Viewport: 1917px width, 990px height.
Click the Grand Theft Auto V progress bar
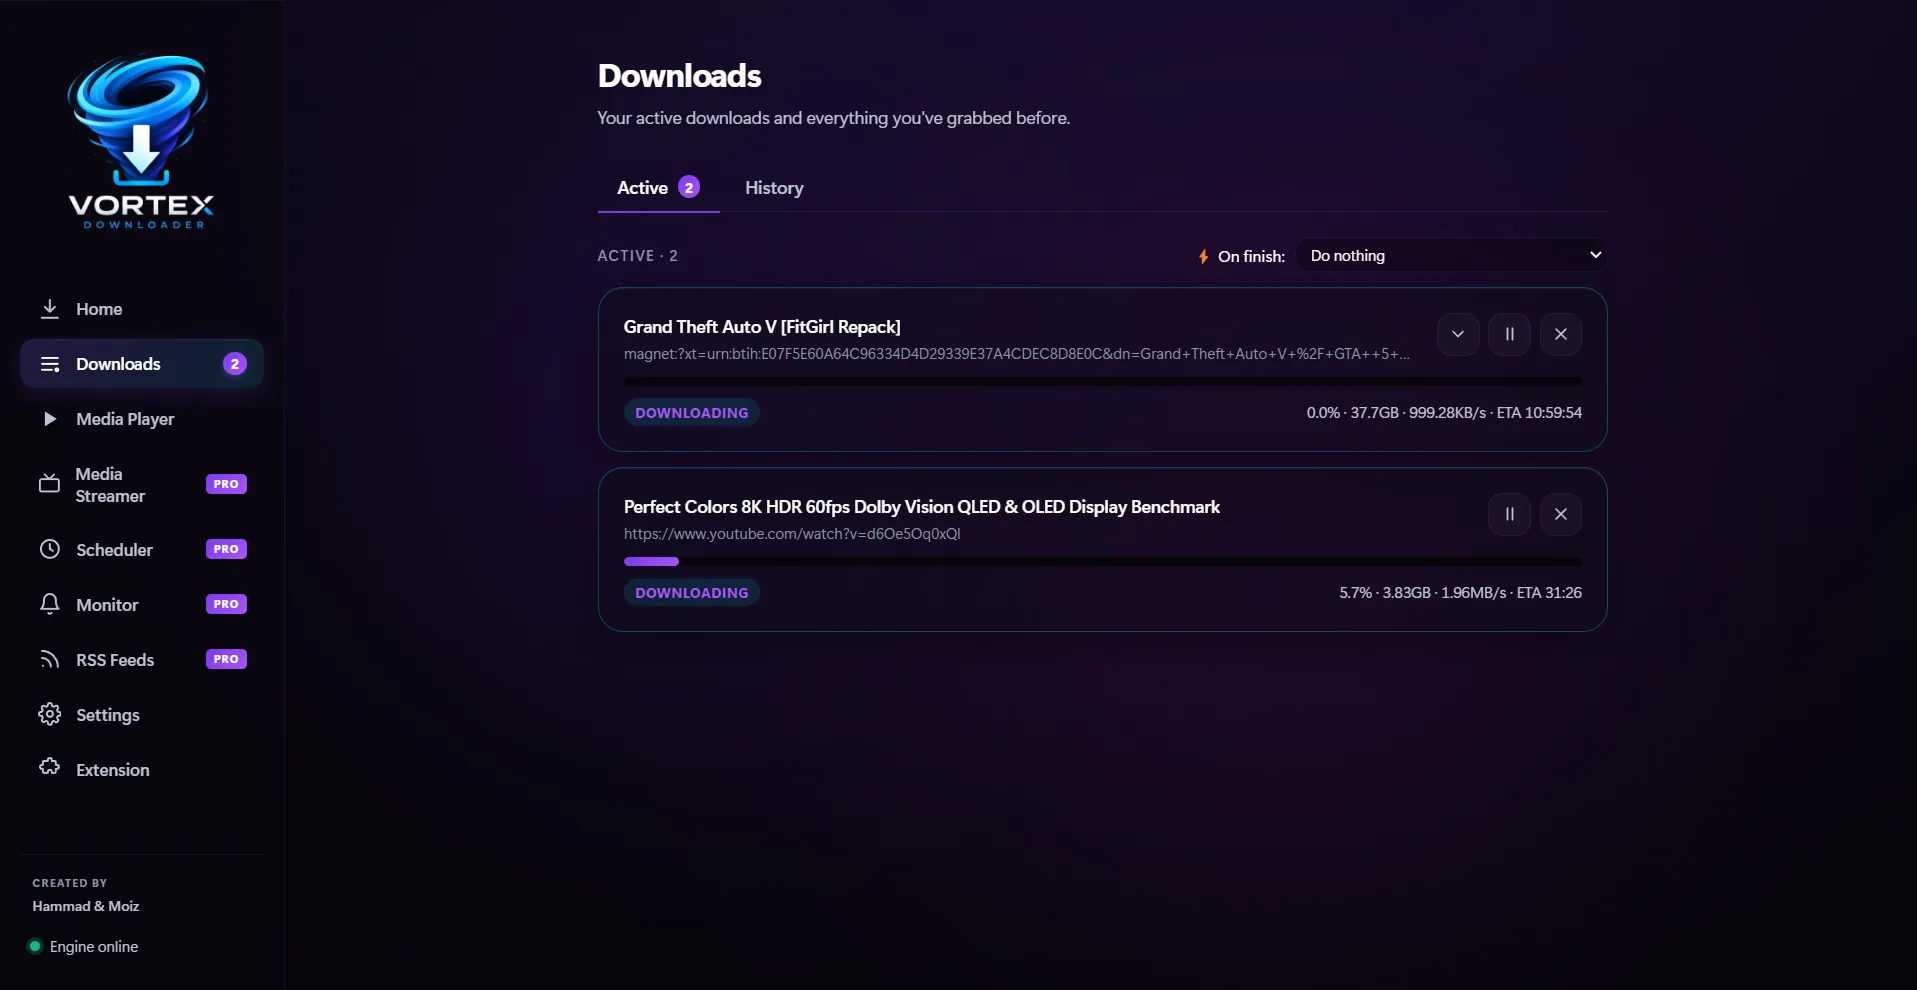point(1103,381)
